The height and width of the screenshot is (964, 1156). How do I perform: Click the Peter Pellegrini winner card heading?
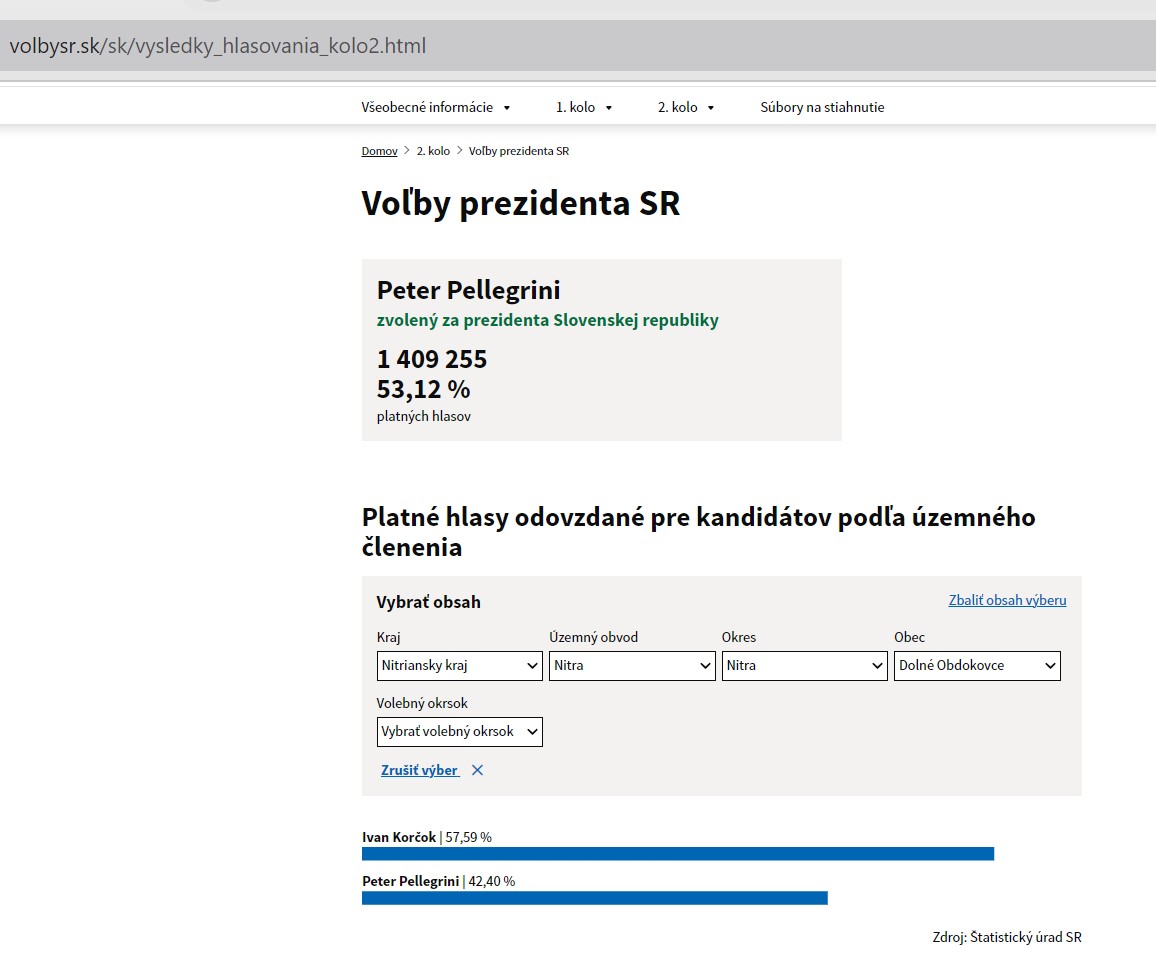[x=468, y=290]
